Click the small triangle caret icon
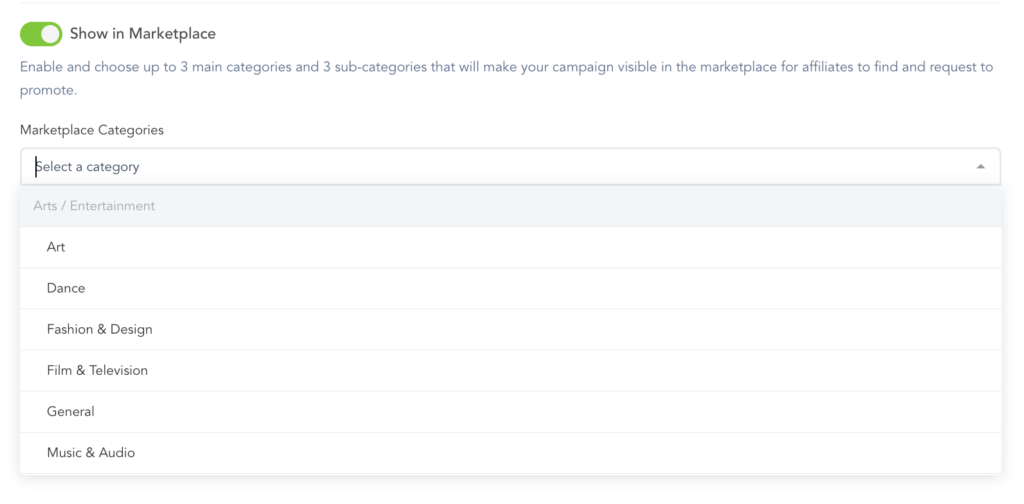1024x504 pixels. point(980,167)
